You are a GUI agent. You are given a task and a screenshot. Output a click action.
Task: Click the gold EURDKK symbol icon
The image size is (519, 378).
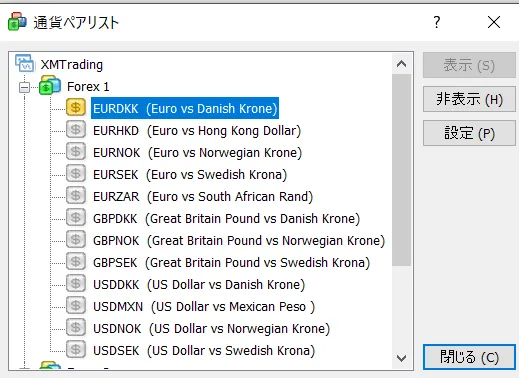[76, 107]
